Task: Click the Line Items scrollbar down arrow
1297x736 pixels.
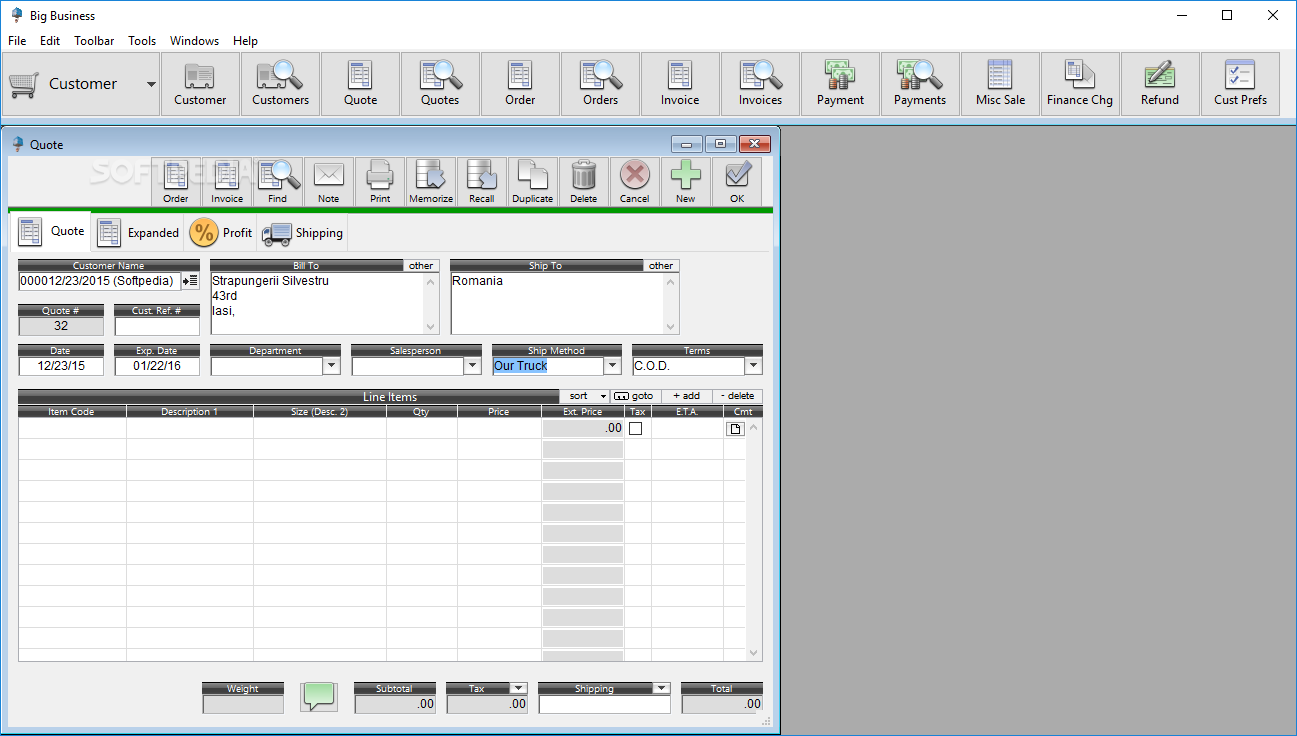Action: [754, 653]
